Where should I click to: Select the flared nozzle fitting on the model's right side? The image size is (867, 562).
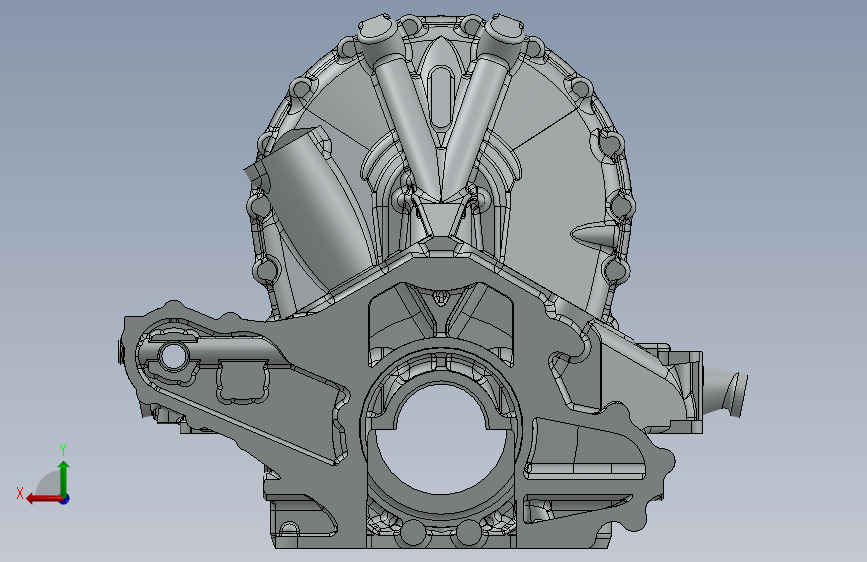[x=725, y=392]
